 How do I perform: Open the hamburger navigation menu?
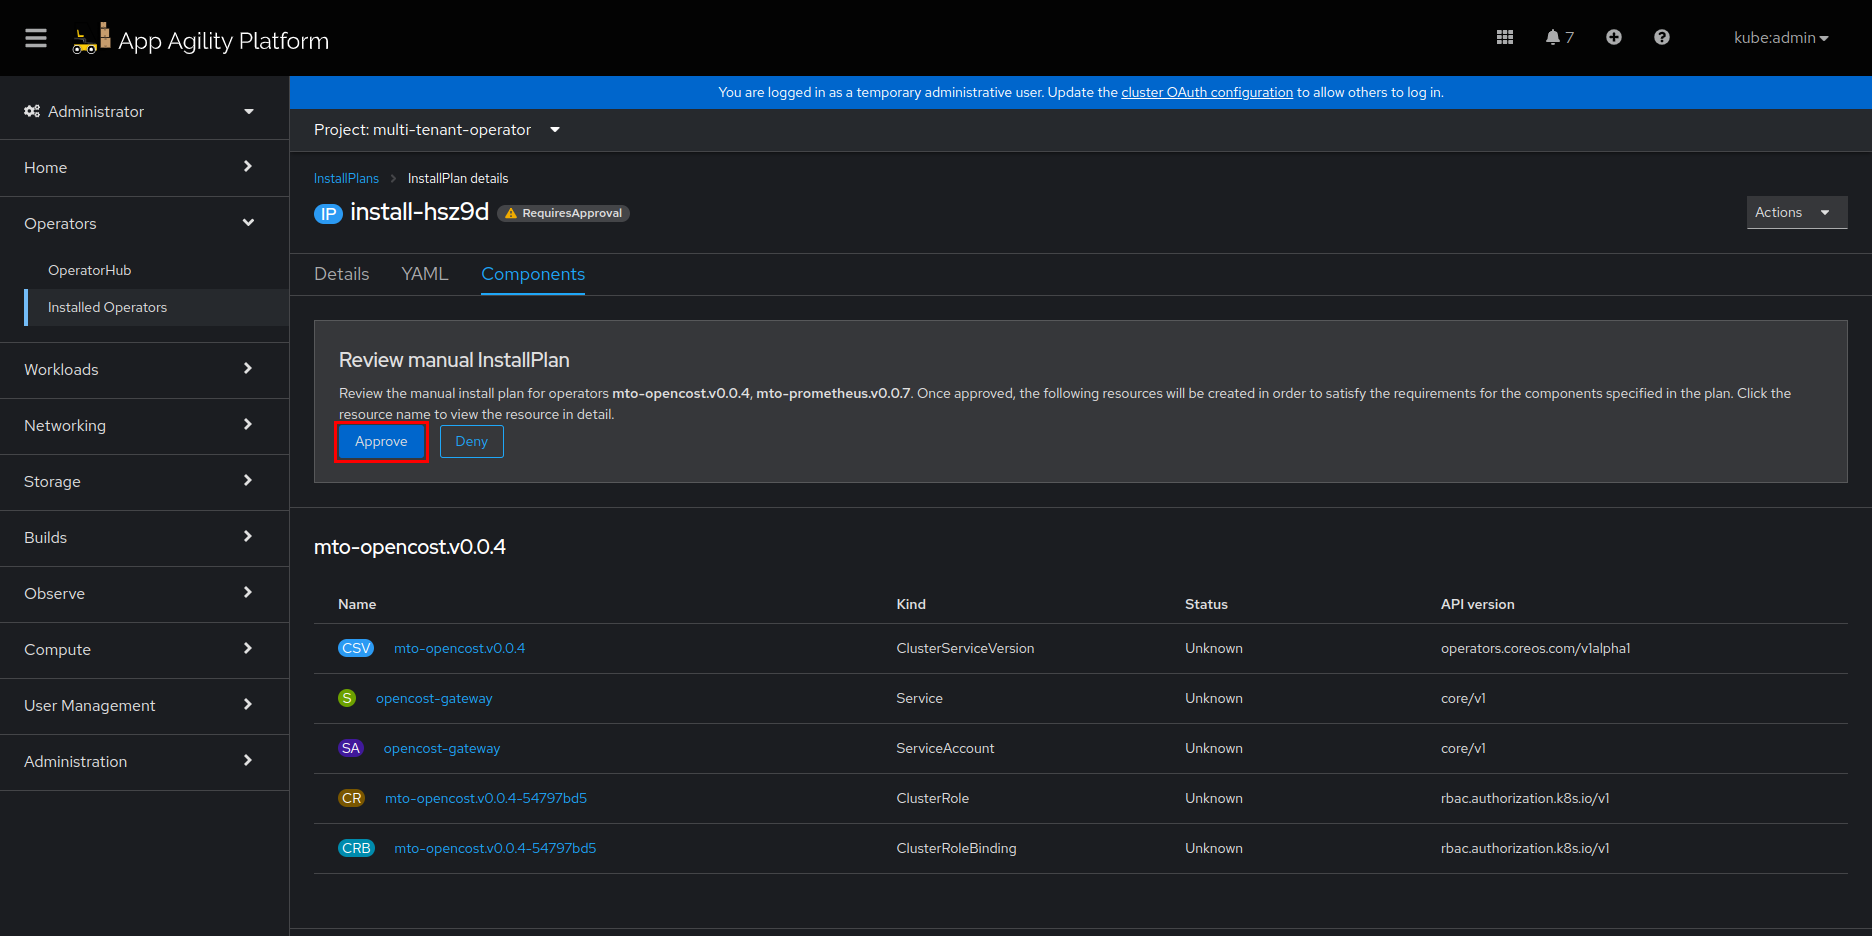(36, 38)
